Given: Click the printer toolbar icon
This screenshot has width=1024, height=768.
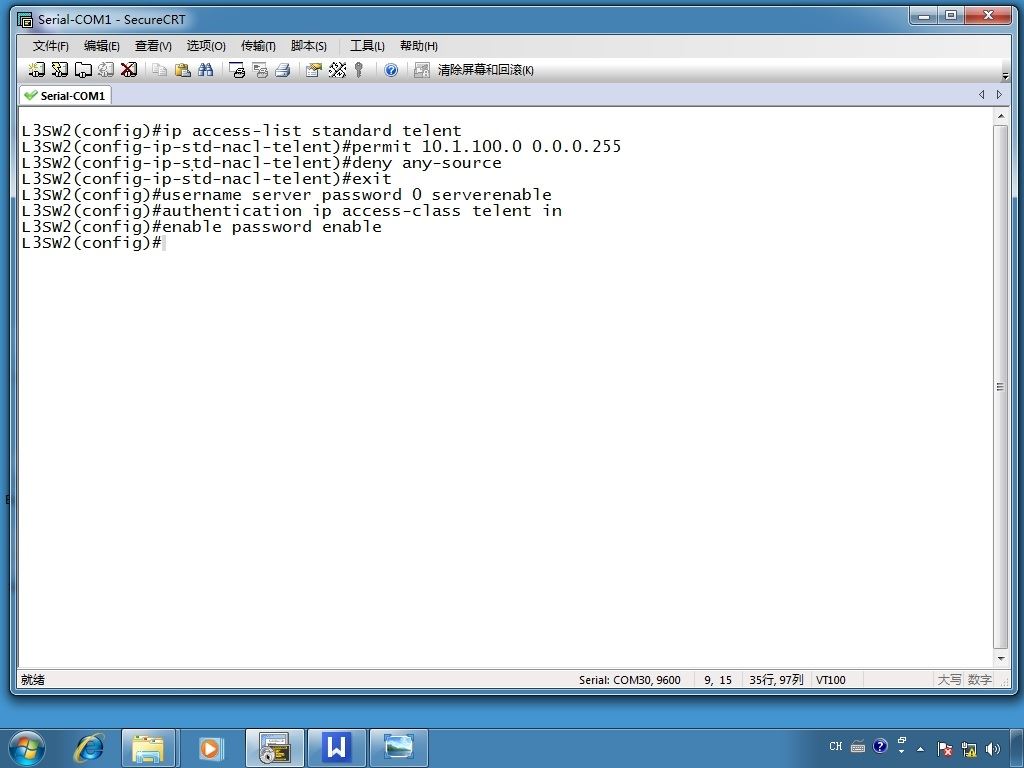Looking at the screenshot, I should click(283, 70).
